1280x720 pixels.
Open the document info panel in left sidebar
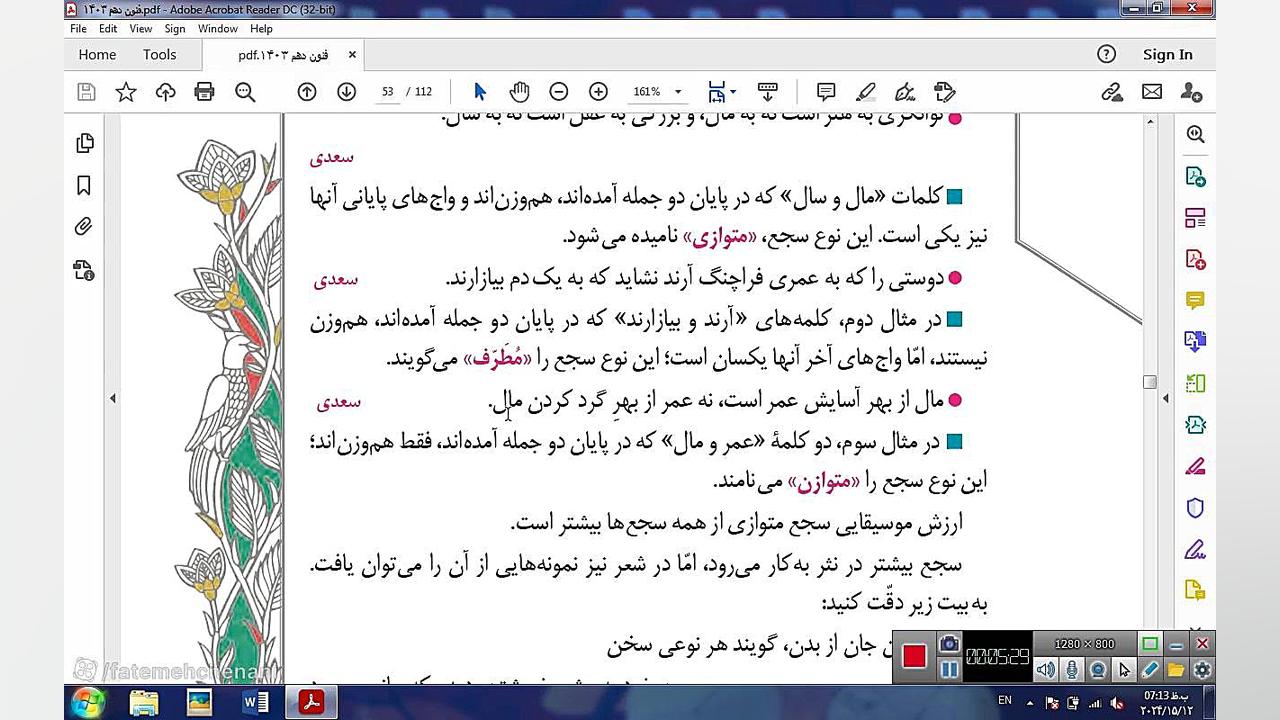coord(85,270)
